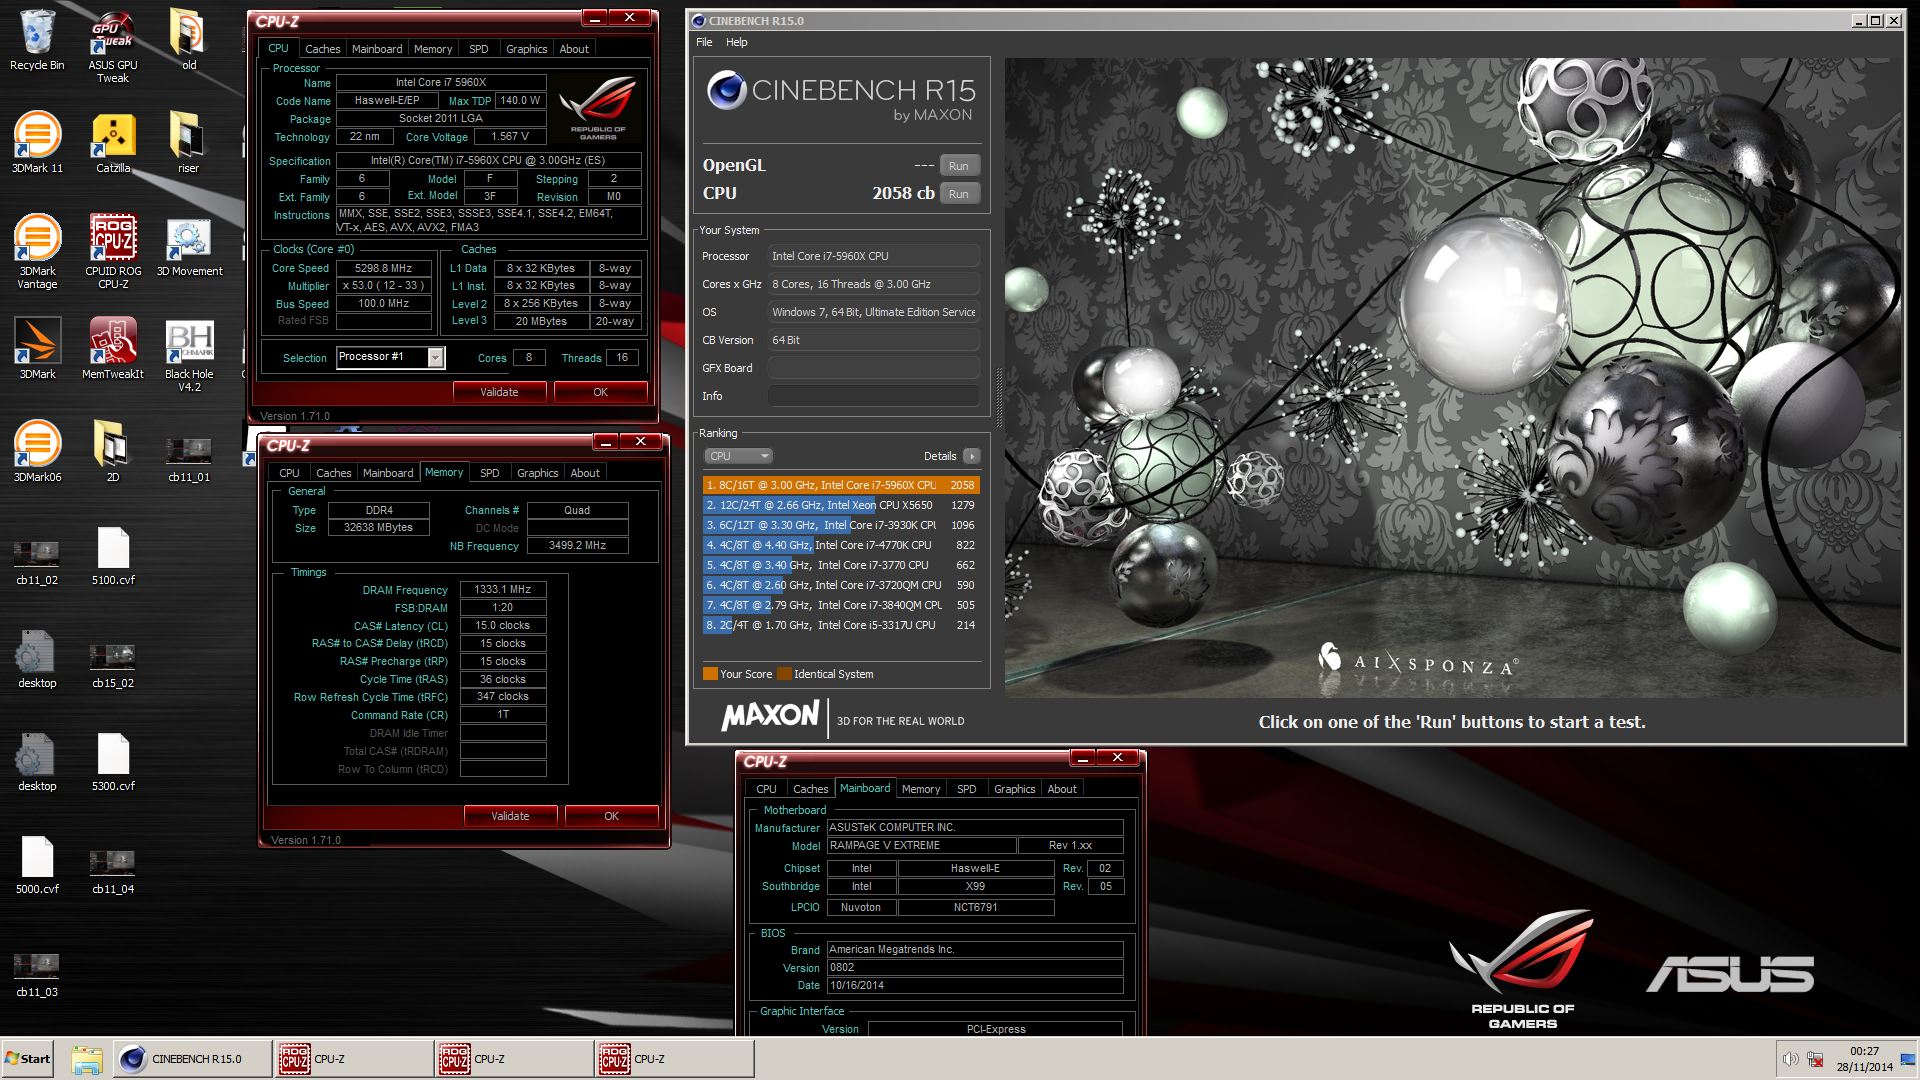Launch 3DMark 11 desktop shortcut
This screenshot has width=1920, height=1080.
point(37,143)
